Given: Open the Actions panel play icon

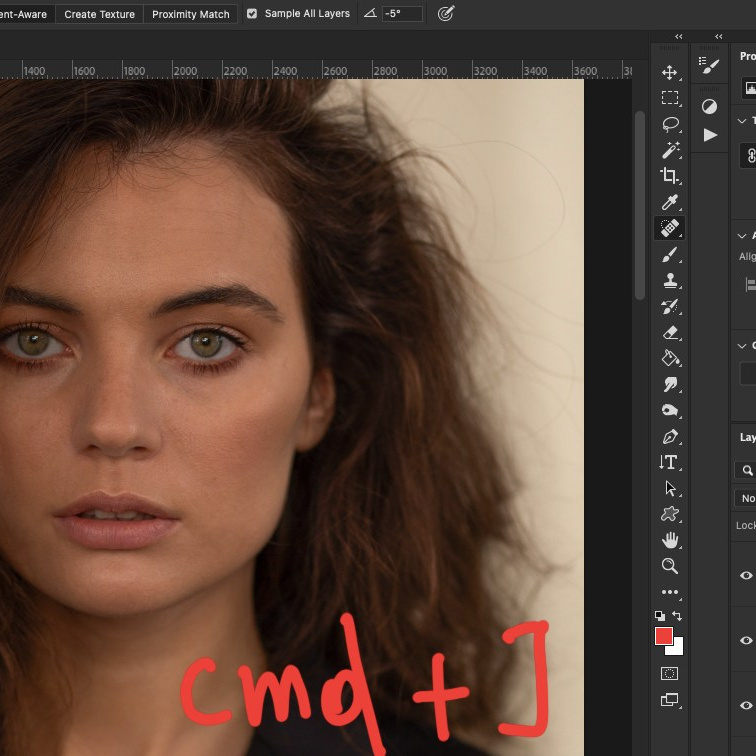Looking at the screenshot, I should [709, 135].
